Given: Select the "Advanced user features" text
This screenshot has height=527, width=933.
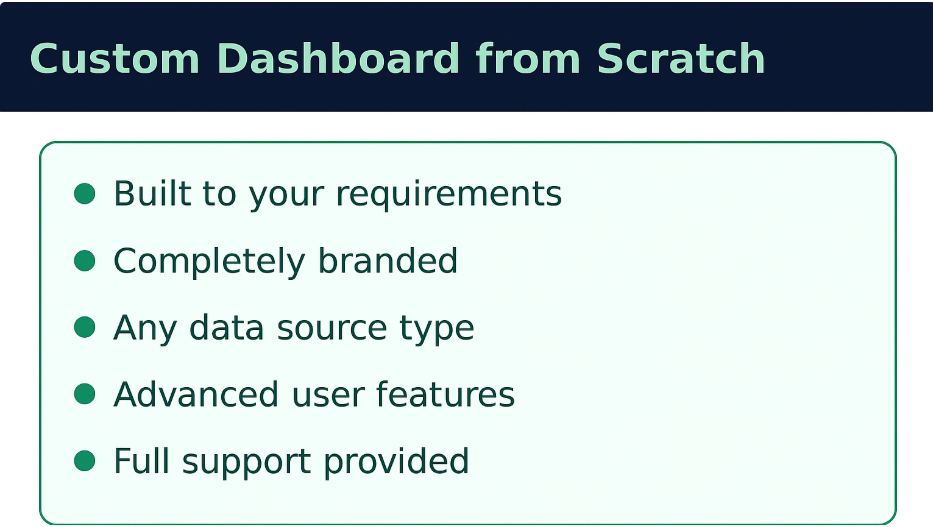Looking at the screenshot, I should [x=313, y=395].
